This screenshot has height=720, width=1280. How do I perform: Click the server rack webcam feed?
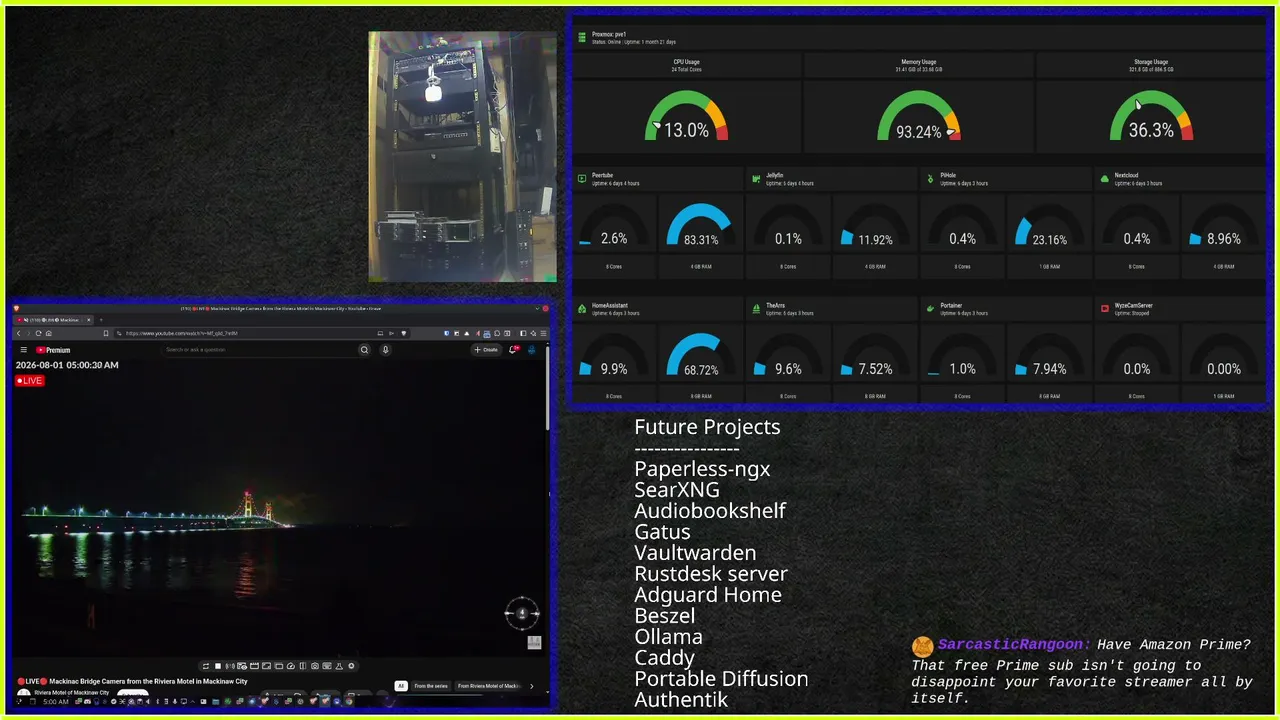coord(462,156)
